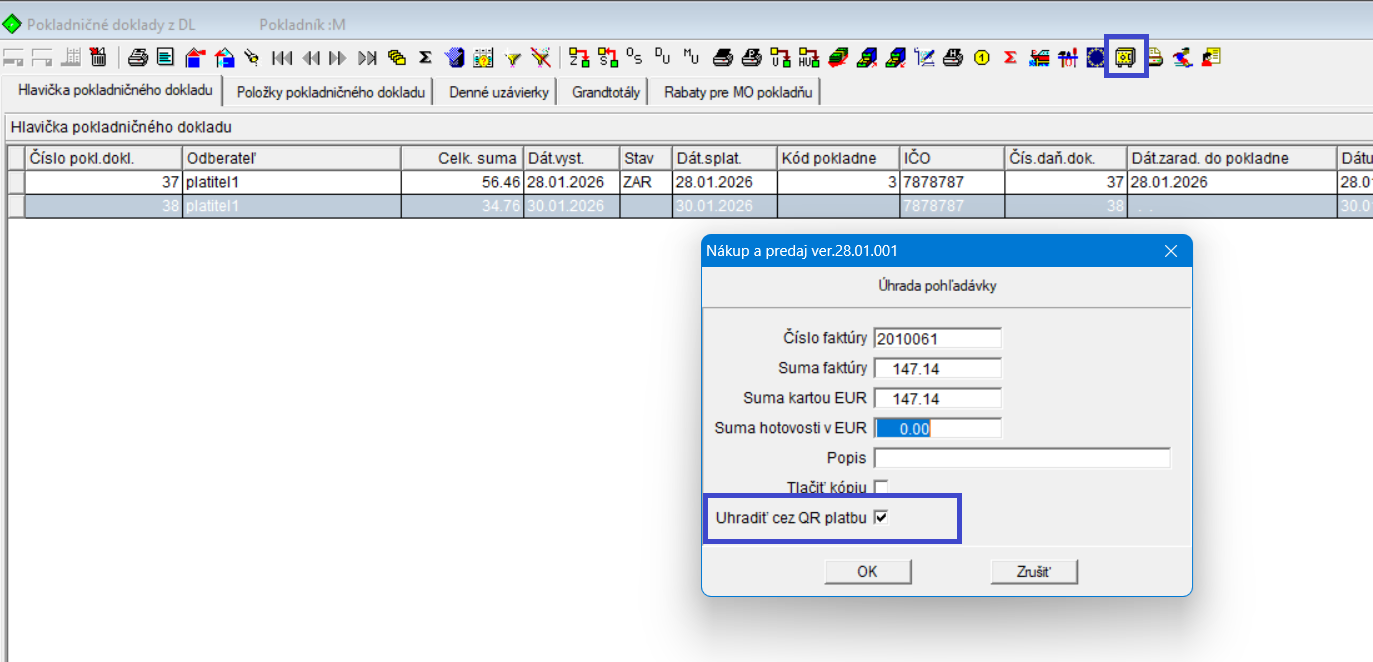1373x662 pixels.
Task: Click the black sigma sum icon
Action: click(x=425, y=57)
